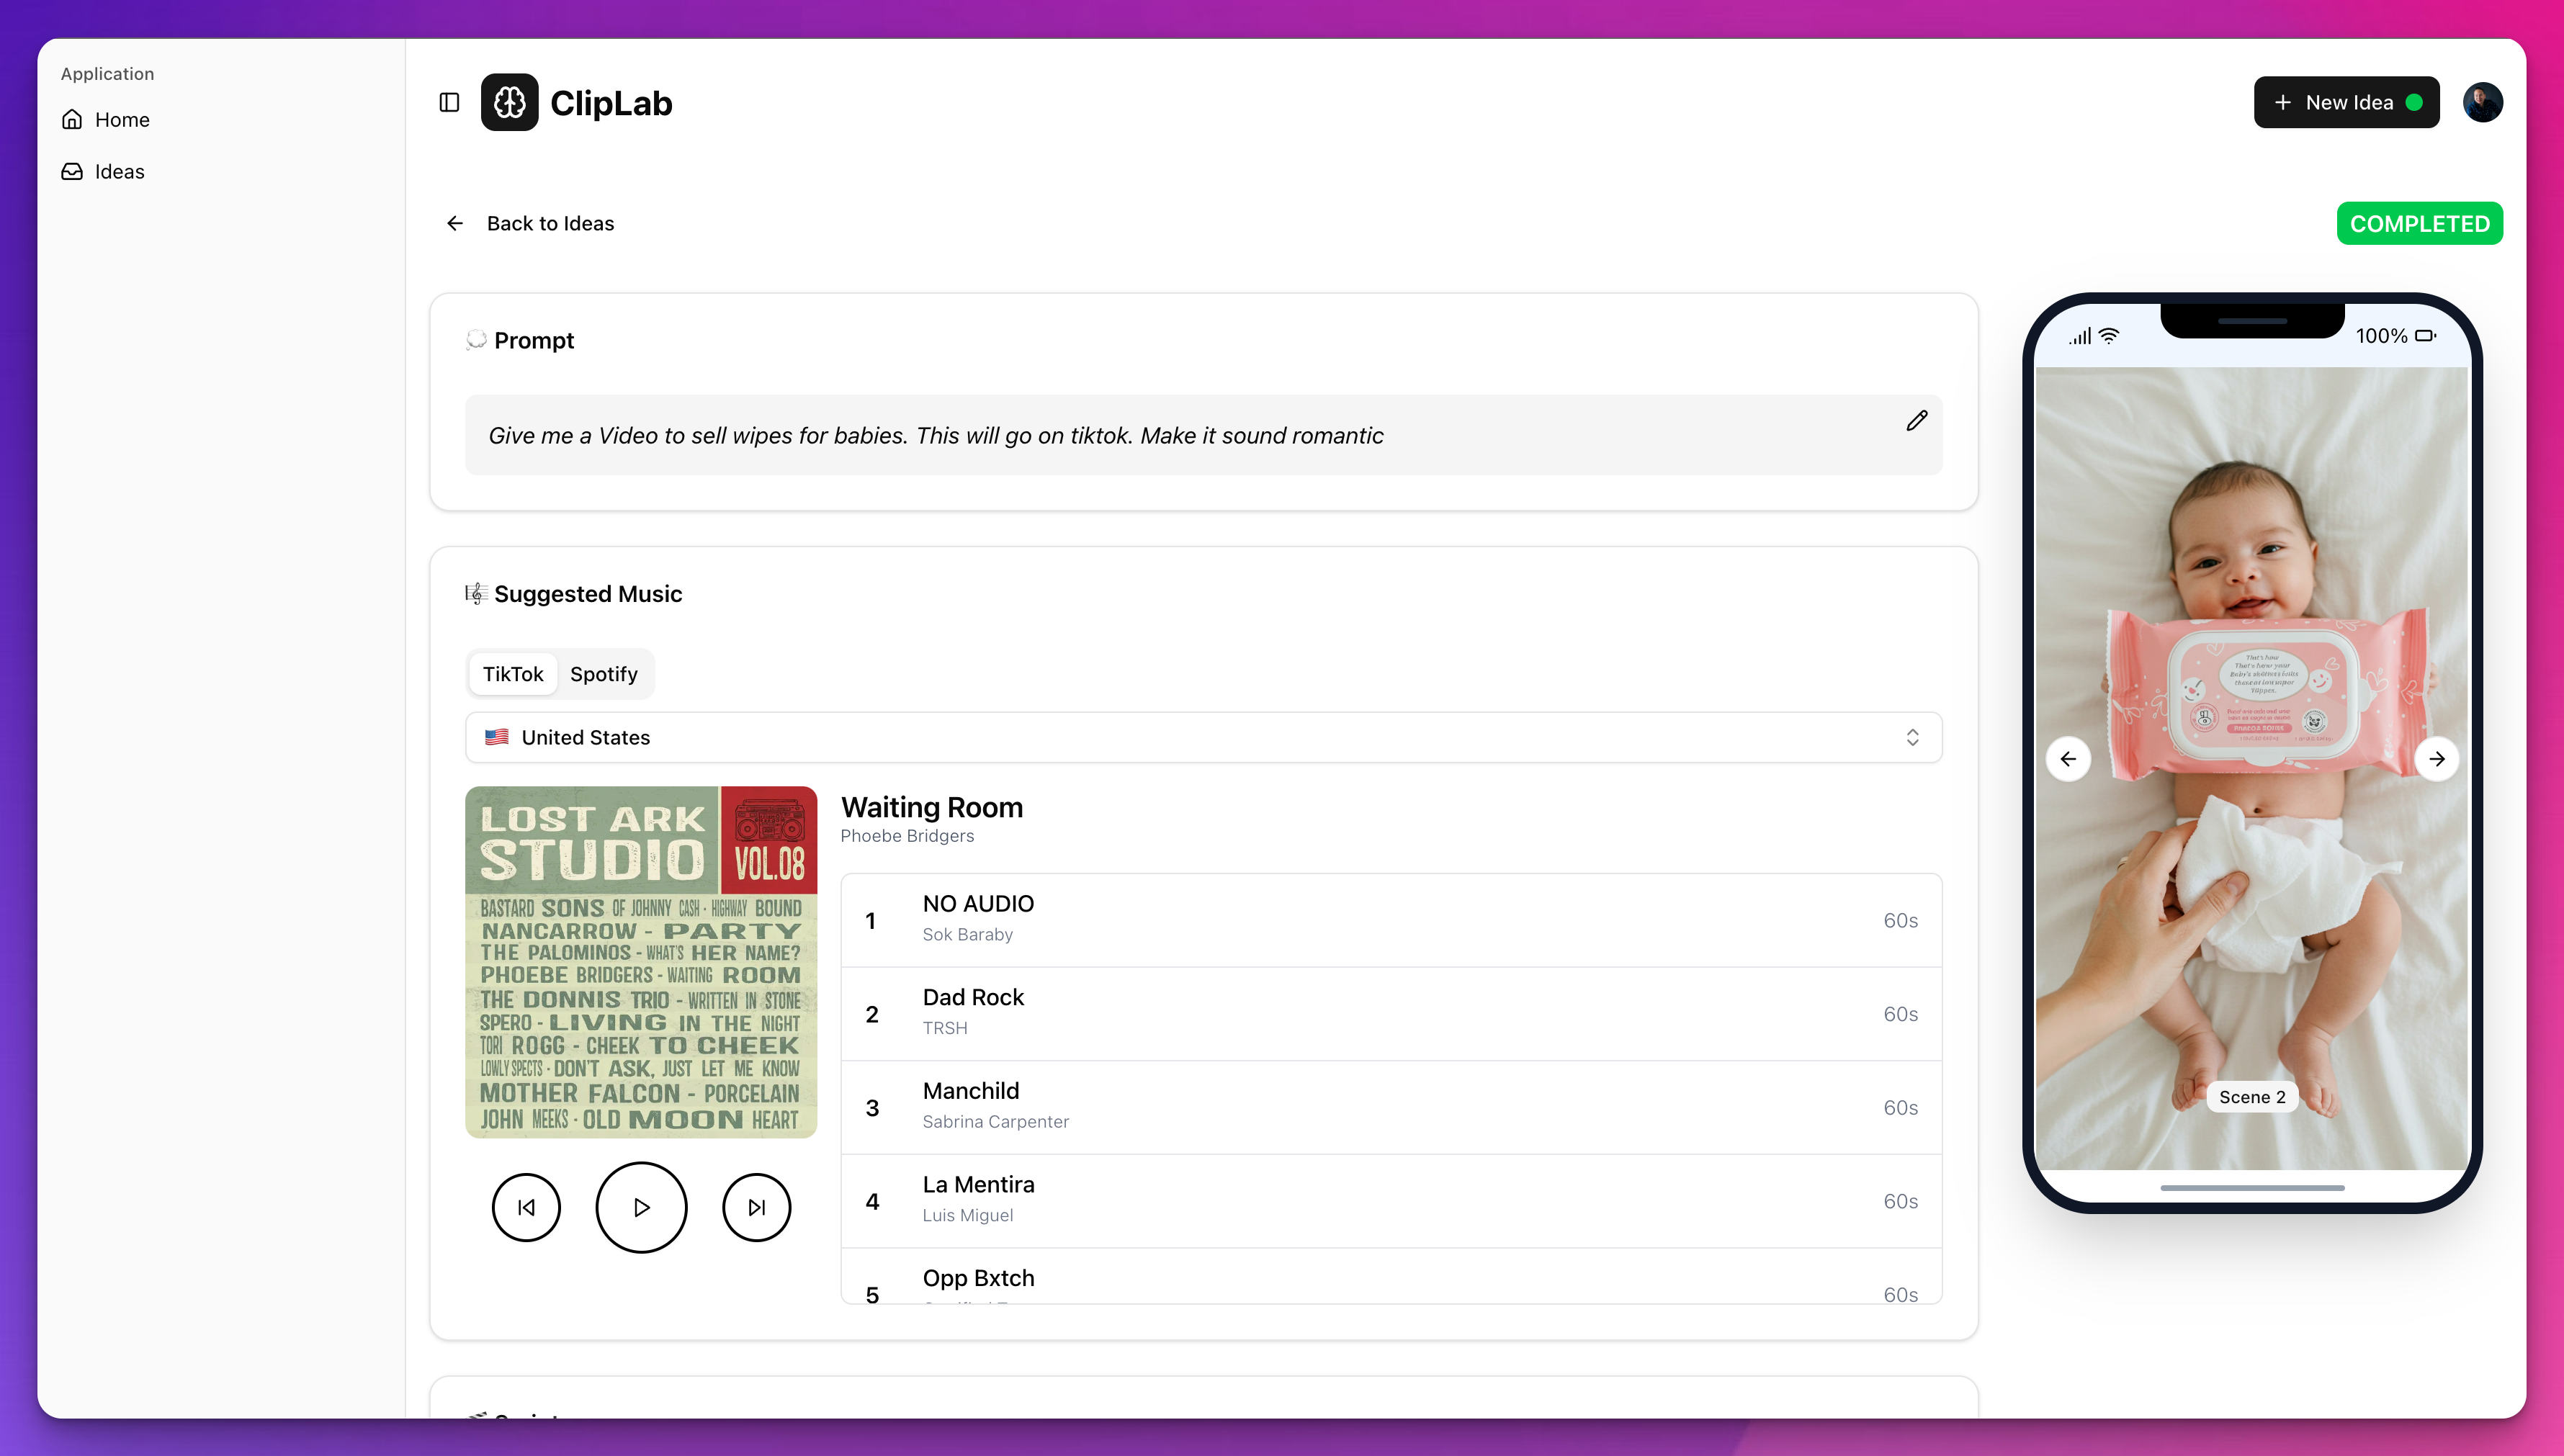Open the user profile avatar

click(2482, 102)
